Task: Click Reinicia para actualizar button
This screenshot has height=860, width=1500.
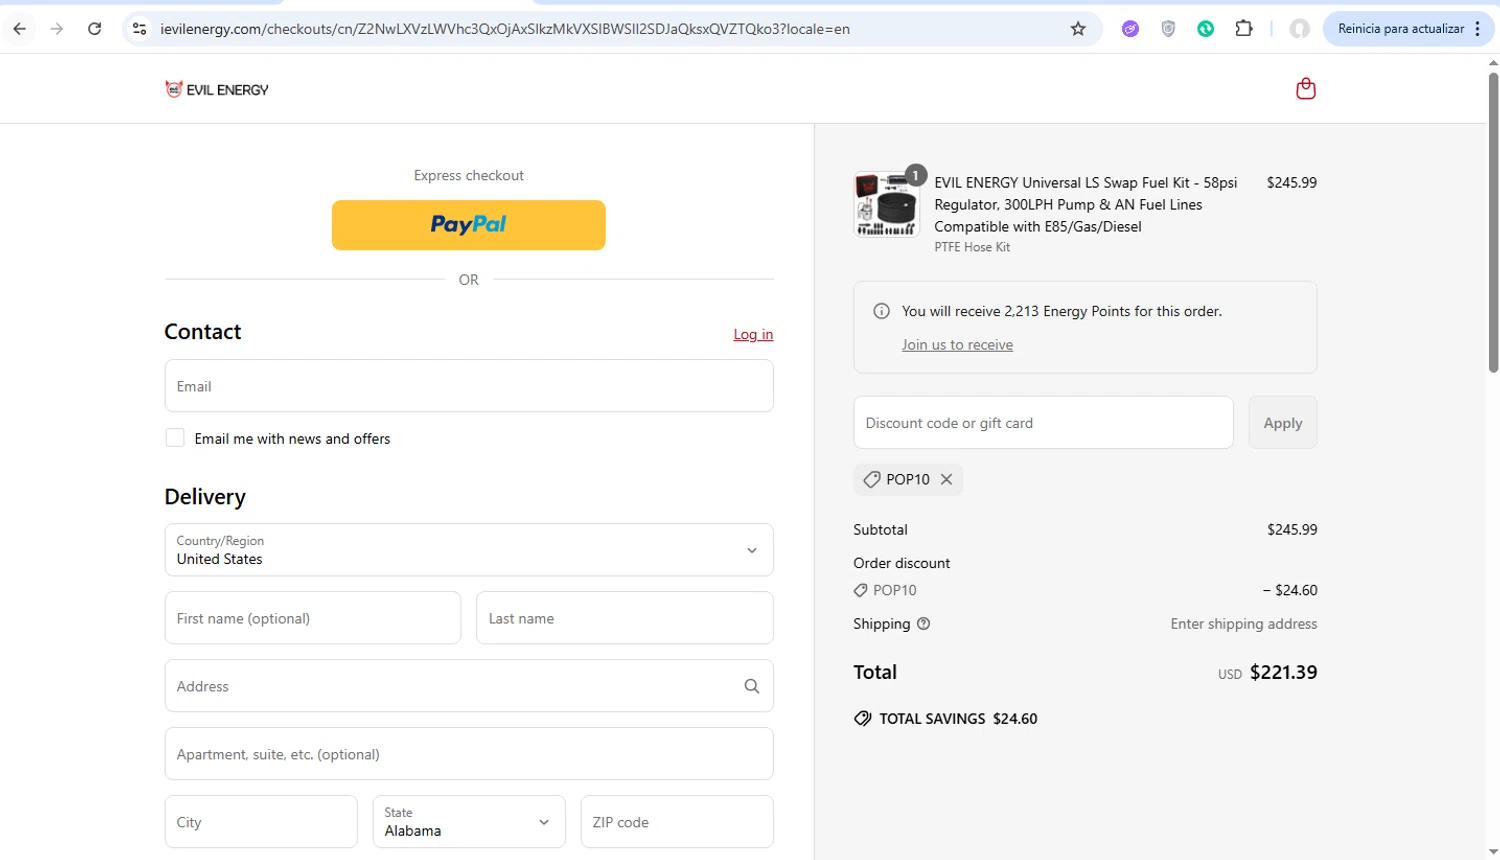Action: [x=1408, y=29]
